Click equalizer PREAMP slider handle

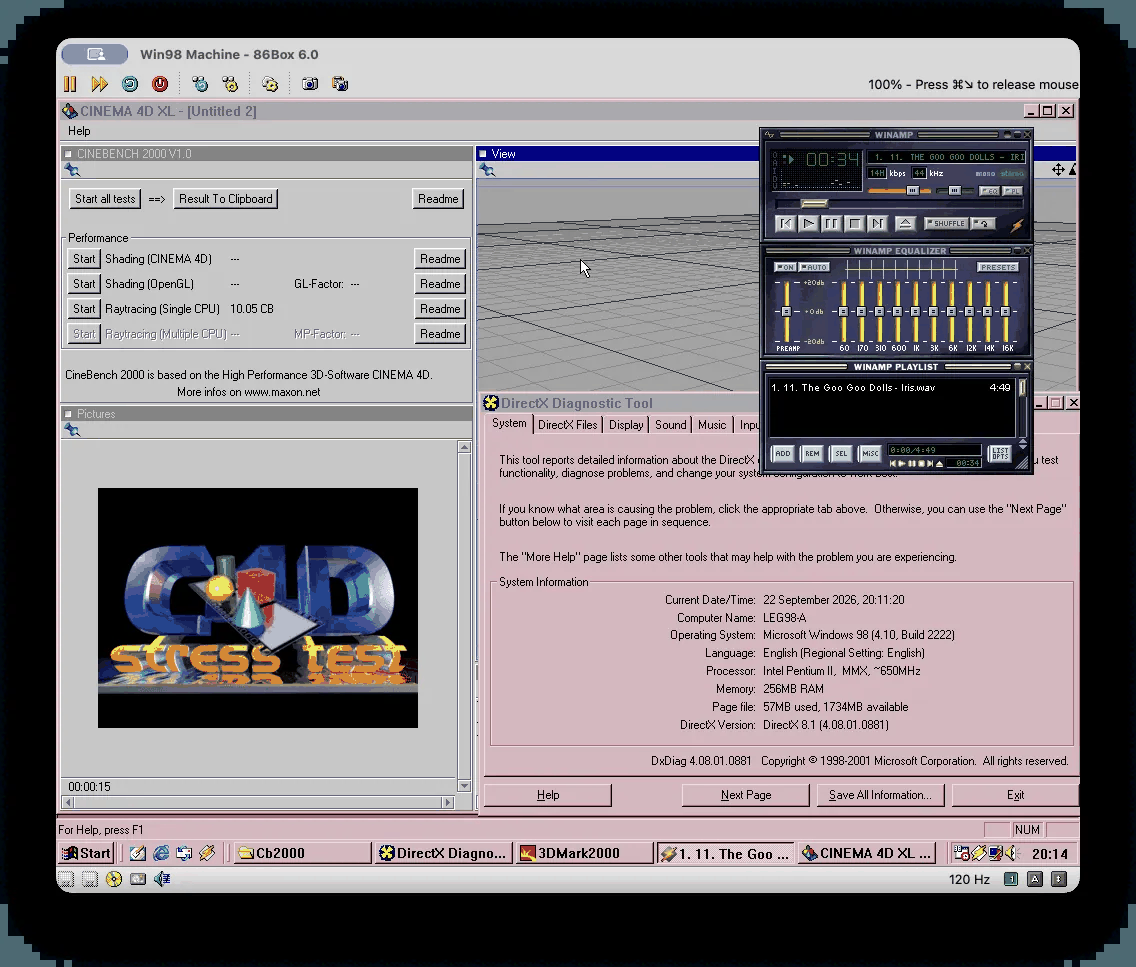click(x=786, y=311)
